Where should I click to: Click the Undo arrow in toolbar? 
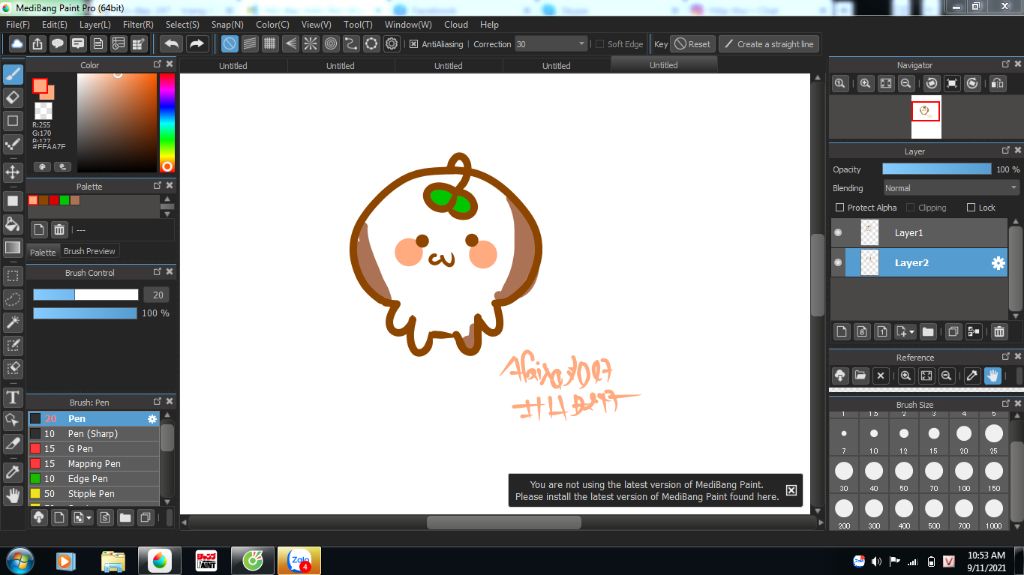tap(172, 44)
